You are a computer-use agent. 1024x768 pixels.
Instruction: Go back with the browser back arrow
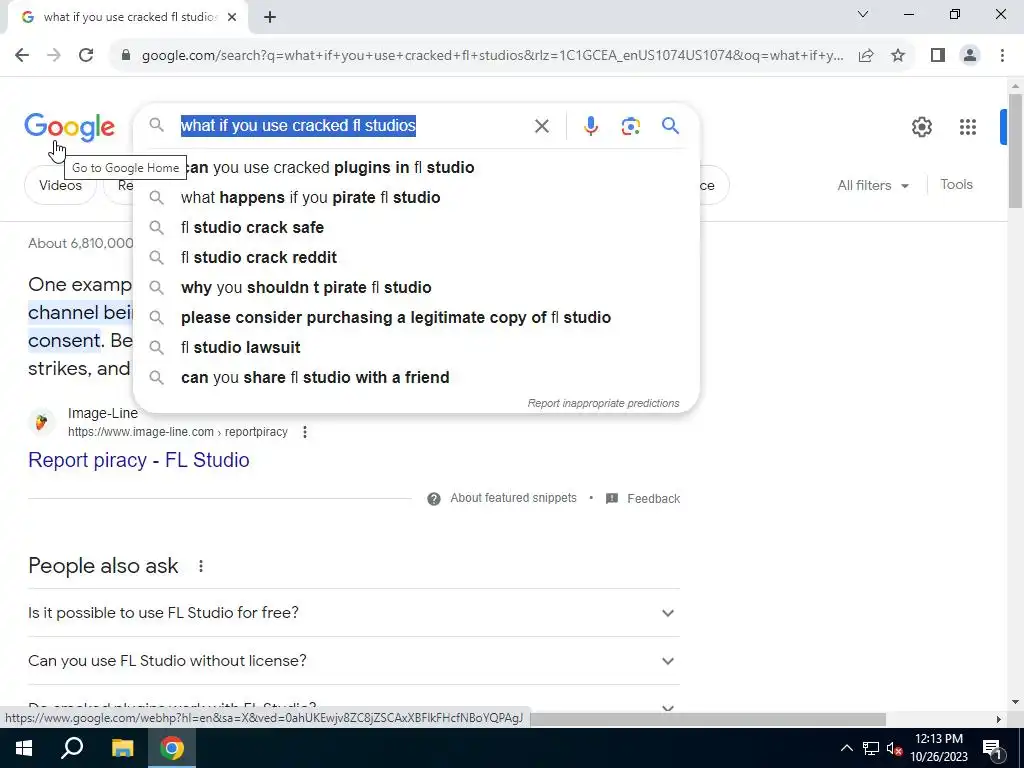tap(22, 55)
